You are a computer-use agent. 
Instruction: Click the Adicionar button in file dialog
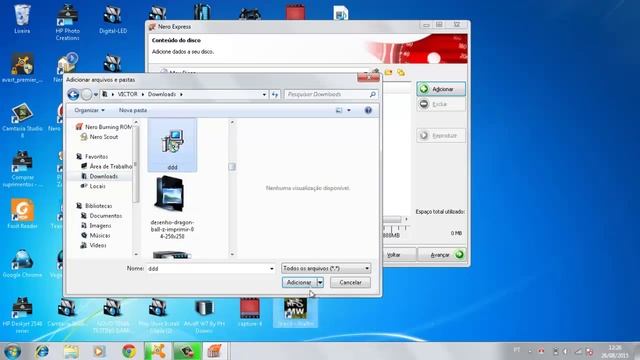click(299, 282)
